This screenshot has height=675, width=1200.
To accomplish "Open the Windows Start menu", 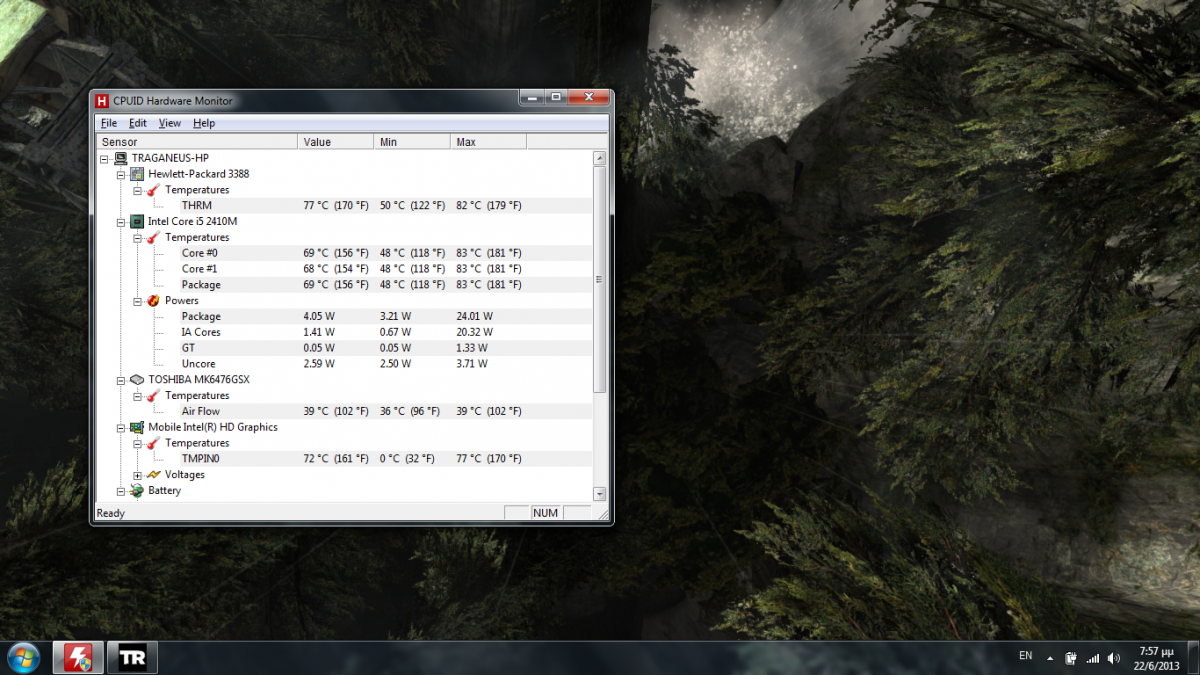I will 24,657.
